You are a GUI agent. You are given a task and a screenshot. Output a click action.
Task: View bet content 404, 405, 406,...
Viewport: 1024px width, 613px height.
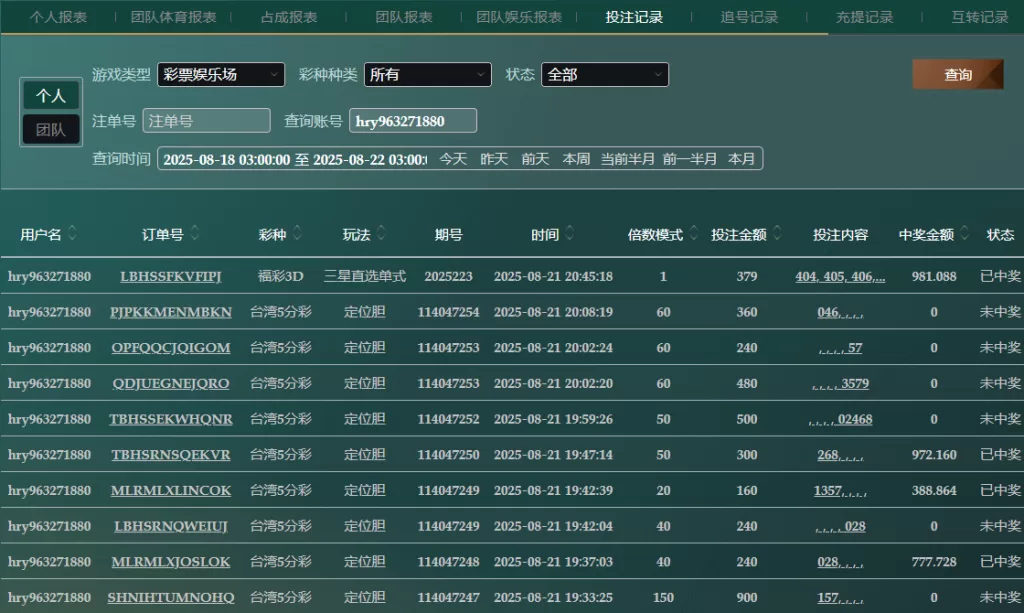[840, 276]
